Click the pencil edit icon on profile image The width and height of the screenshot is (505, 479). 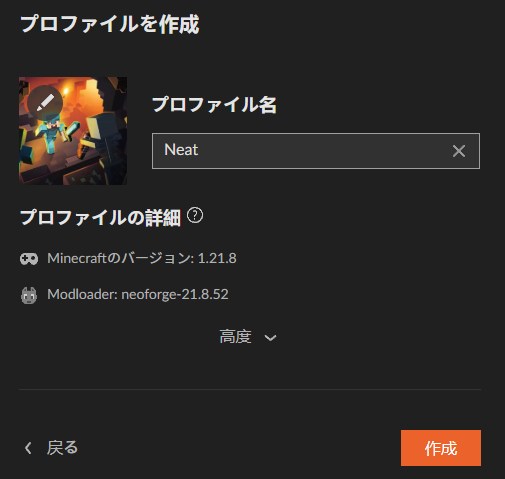[45, 103]
